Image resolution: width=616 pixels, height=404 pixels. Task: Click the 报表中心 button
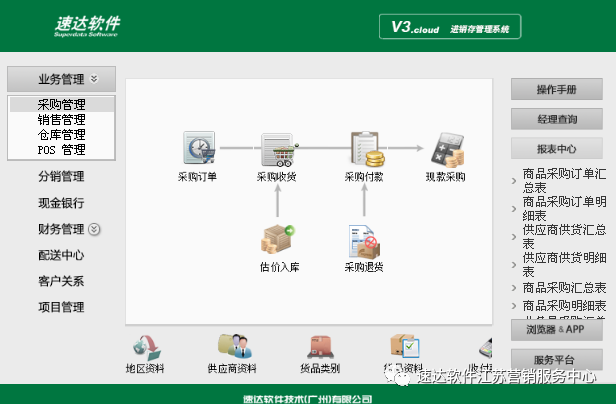(x=557, y=149)
